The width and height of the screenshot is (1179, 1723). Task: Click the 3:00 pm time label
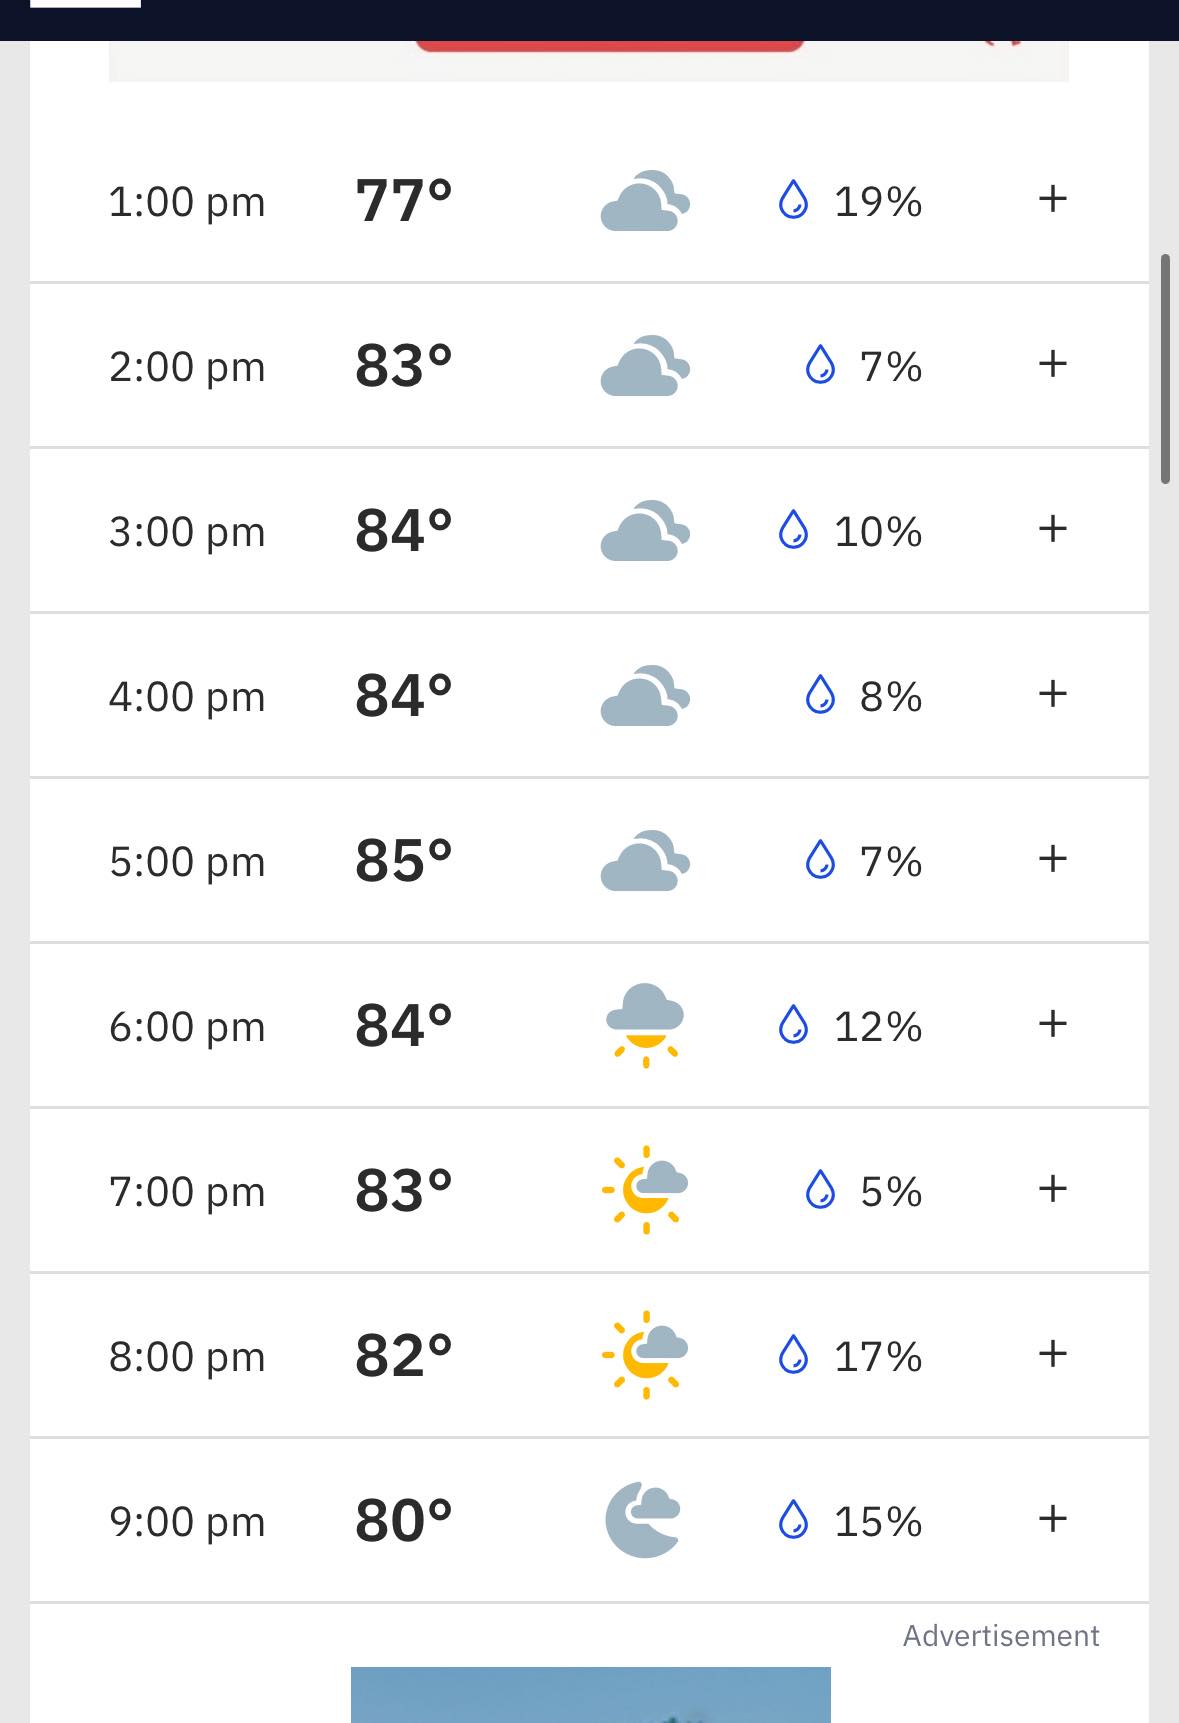point(187,532)
